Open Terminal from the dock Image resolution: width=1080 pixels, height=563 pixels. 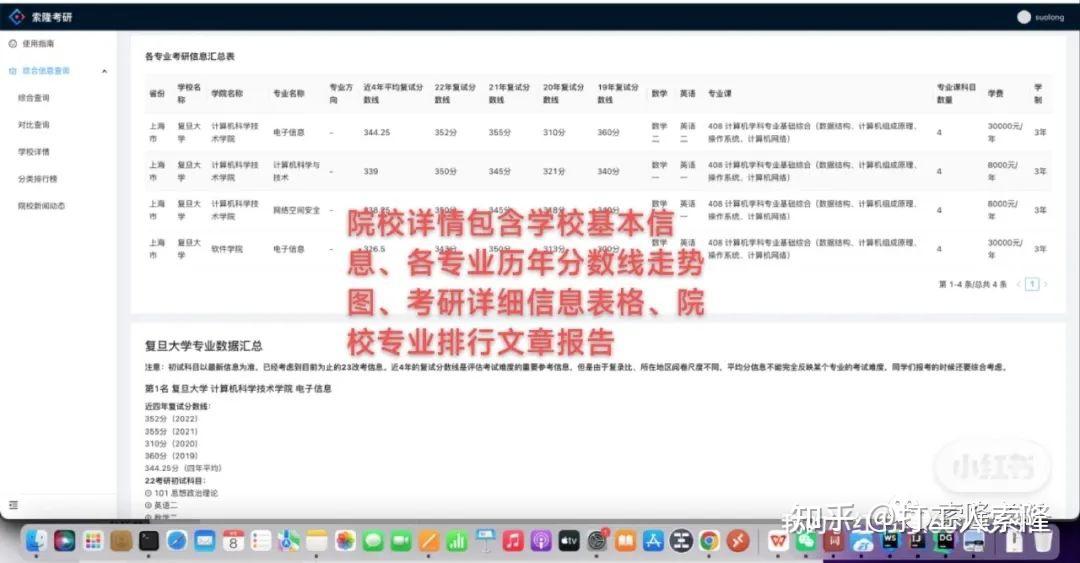[149, 541]
